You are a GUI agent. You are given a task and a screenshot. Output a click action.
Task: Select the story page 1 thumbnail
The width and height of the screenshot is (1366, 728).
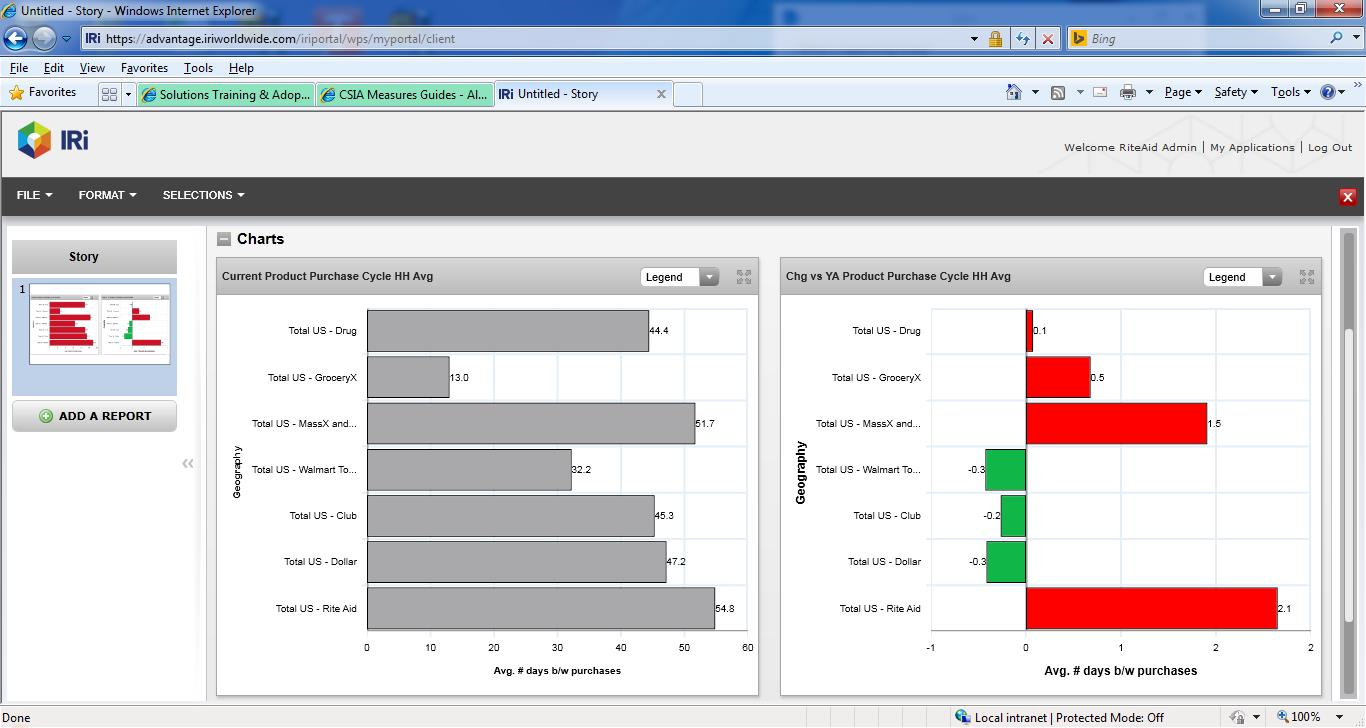pyautogui.click(x=99, y=323)
